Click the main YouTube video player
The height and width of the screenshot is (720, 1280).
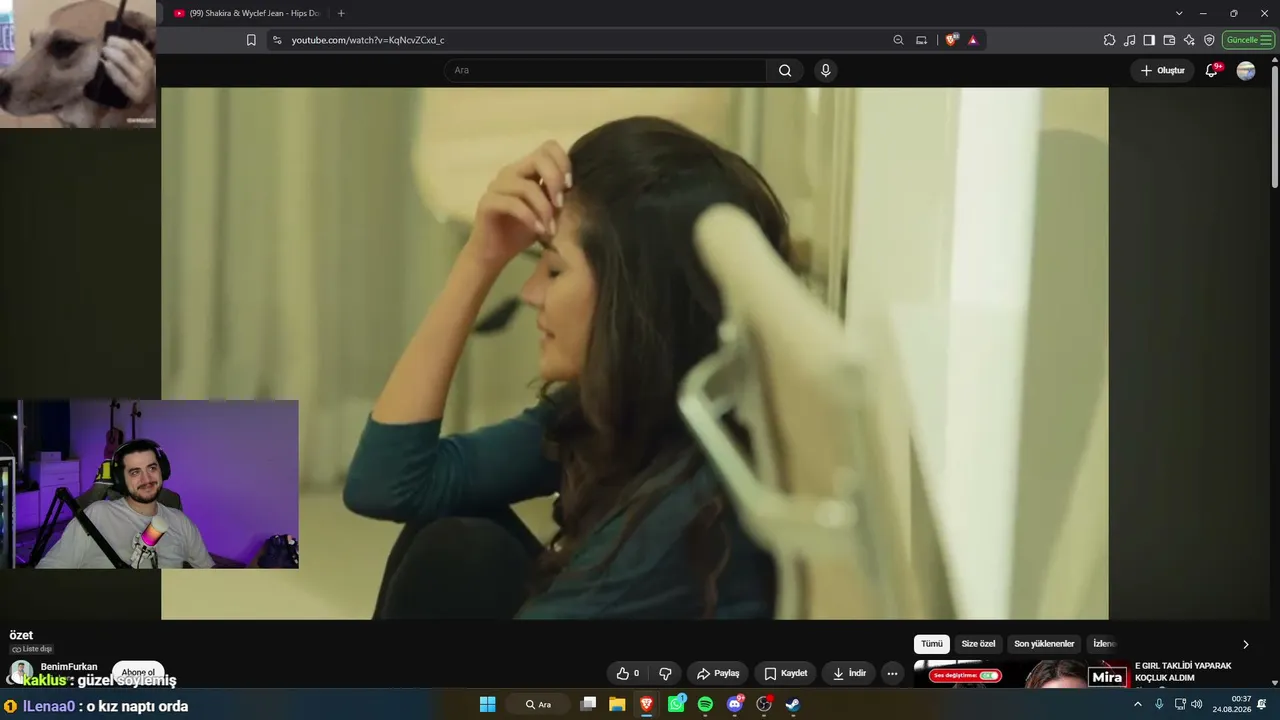(634, 353)
